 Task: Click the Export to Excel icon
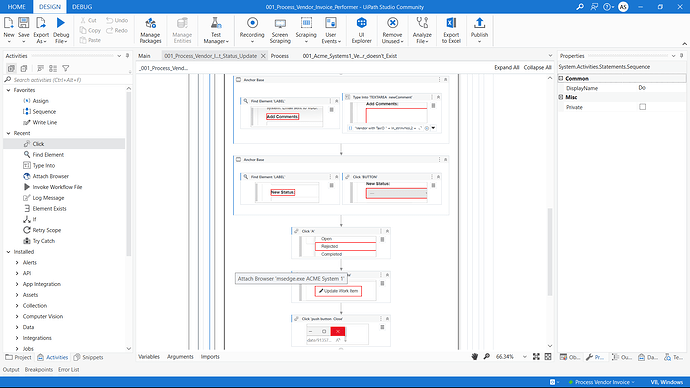[x=451, y=30]
